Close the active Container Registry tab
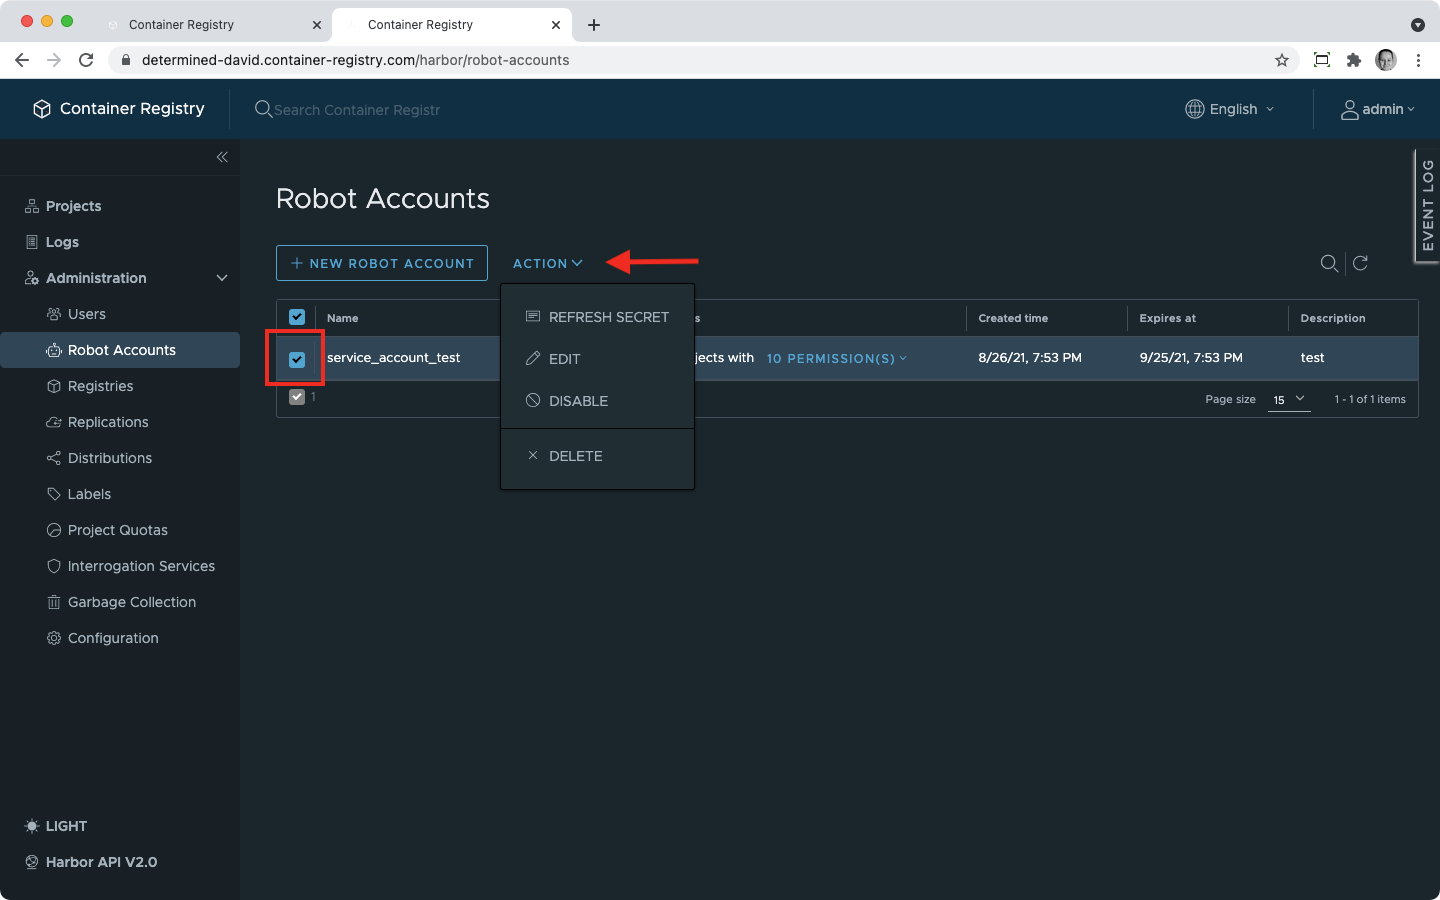This screenshot has width=1440, height=900. [x=556, y=25]
